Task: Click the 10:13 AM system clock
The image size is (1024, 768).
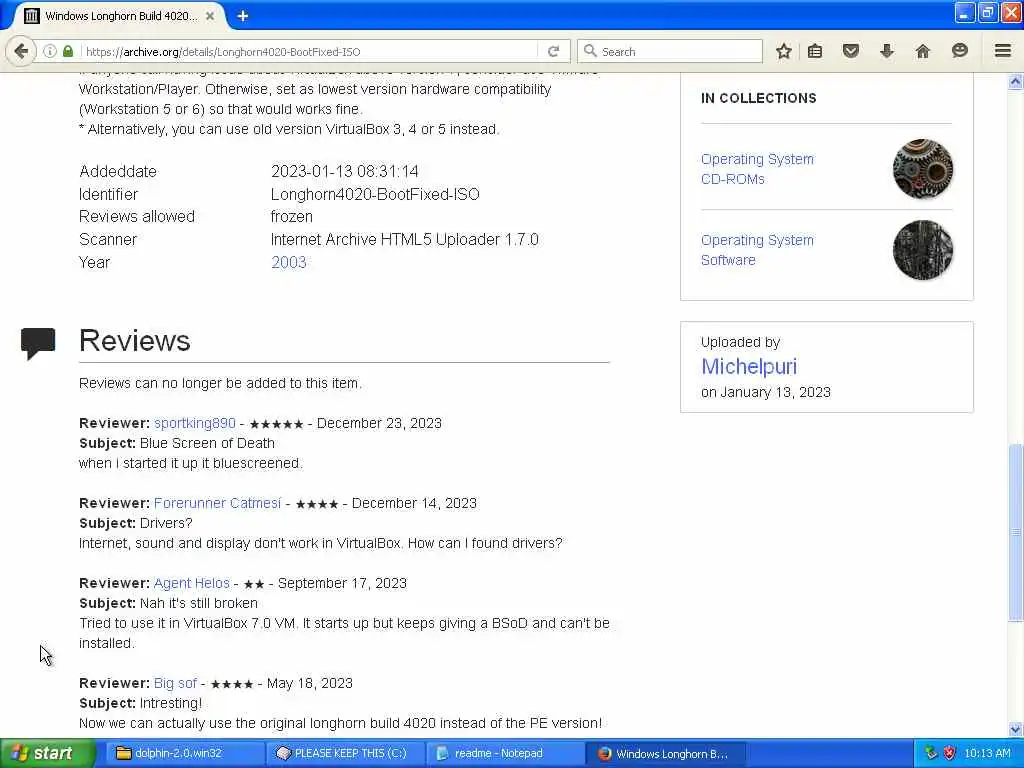Action: click(x=987, y=753)
